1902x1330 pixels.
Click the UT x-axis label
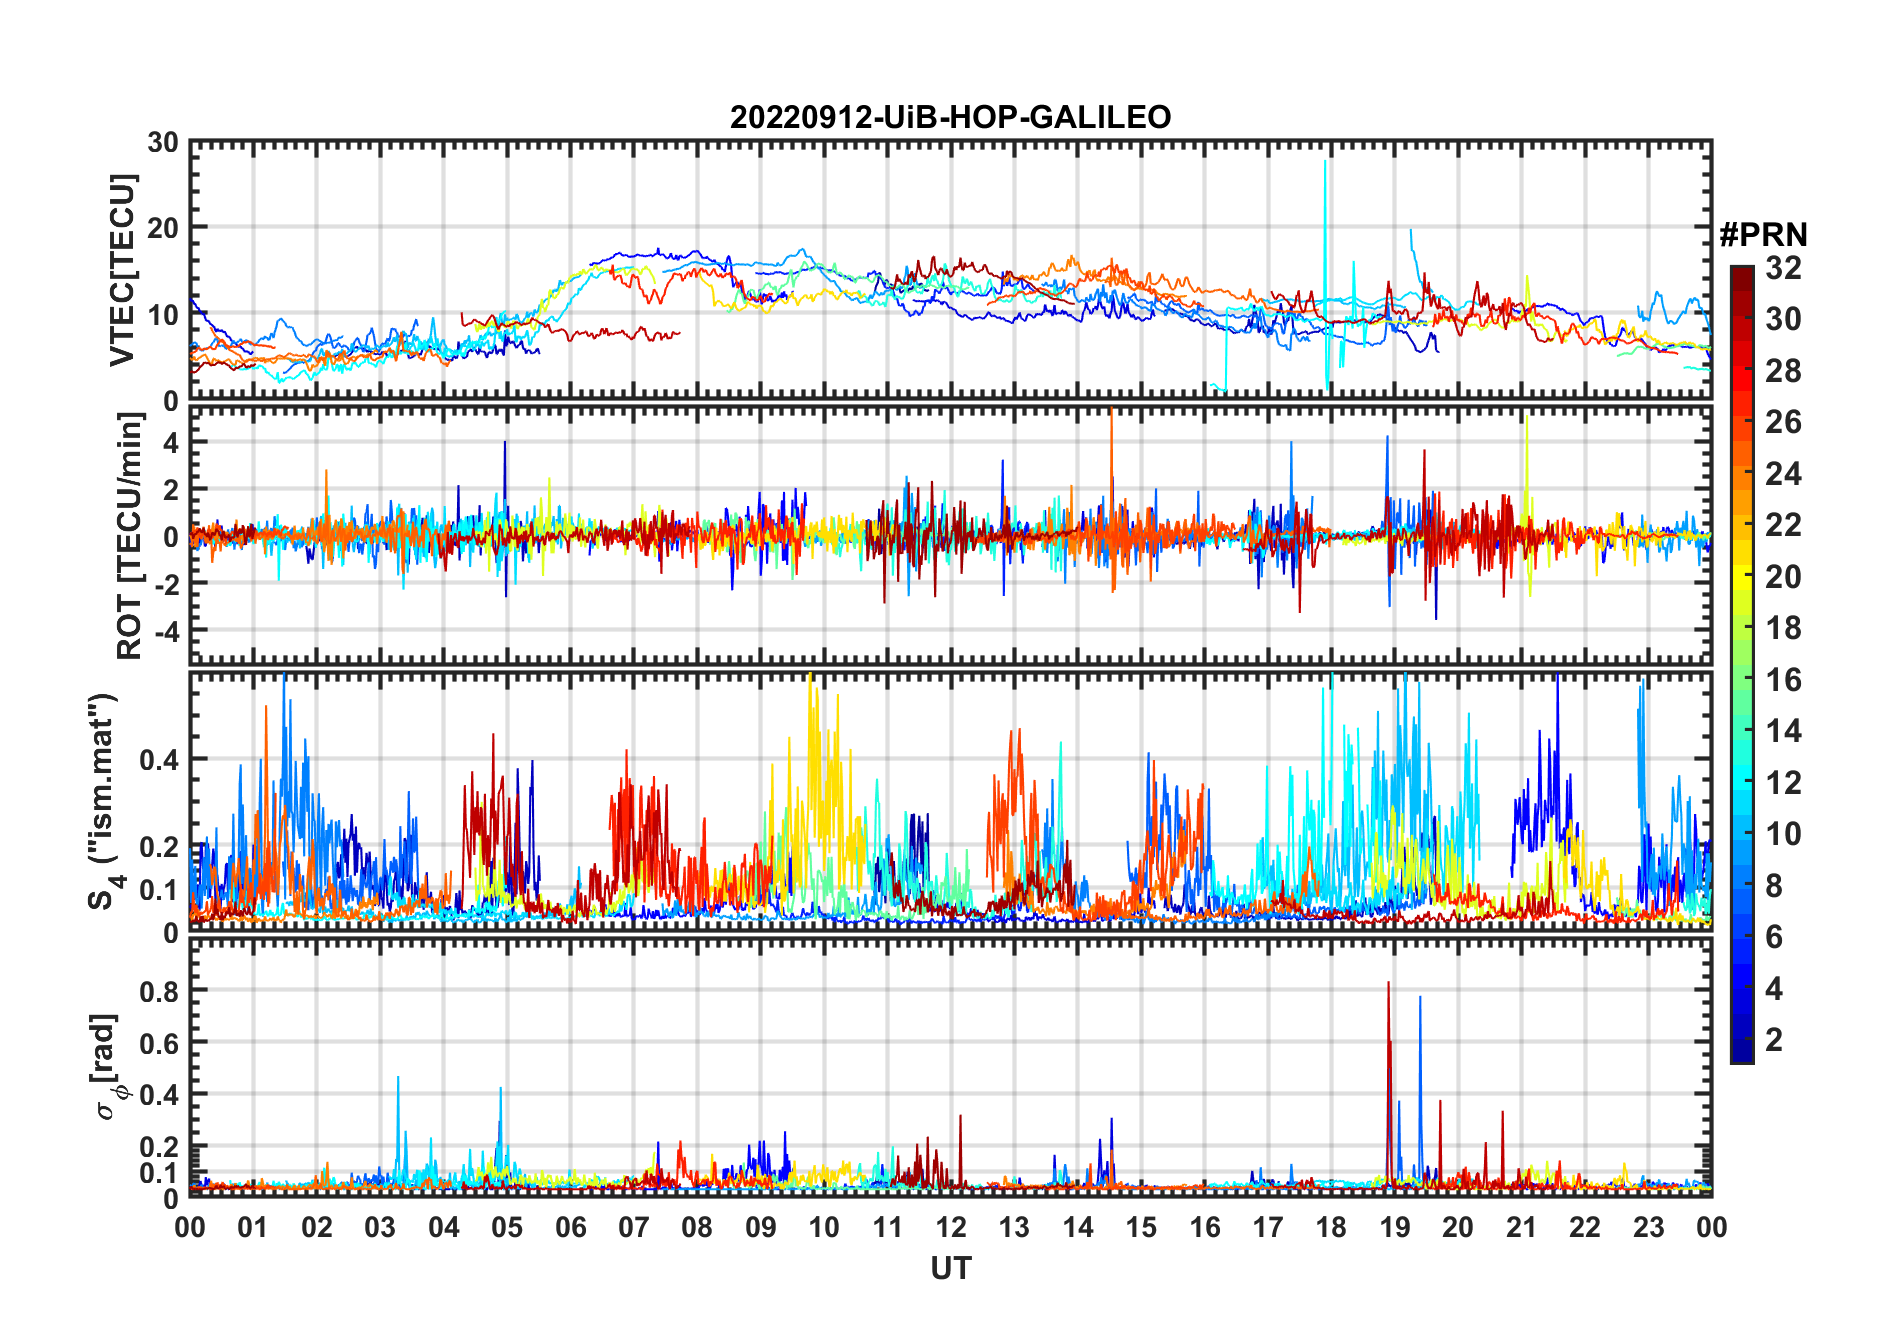pos(950,1268)
